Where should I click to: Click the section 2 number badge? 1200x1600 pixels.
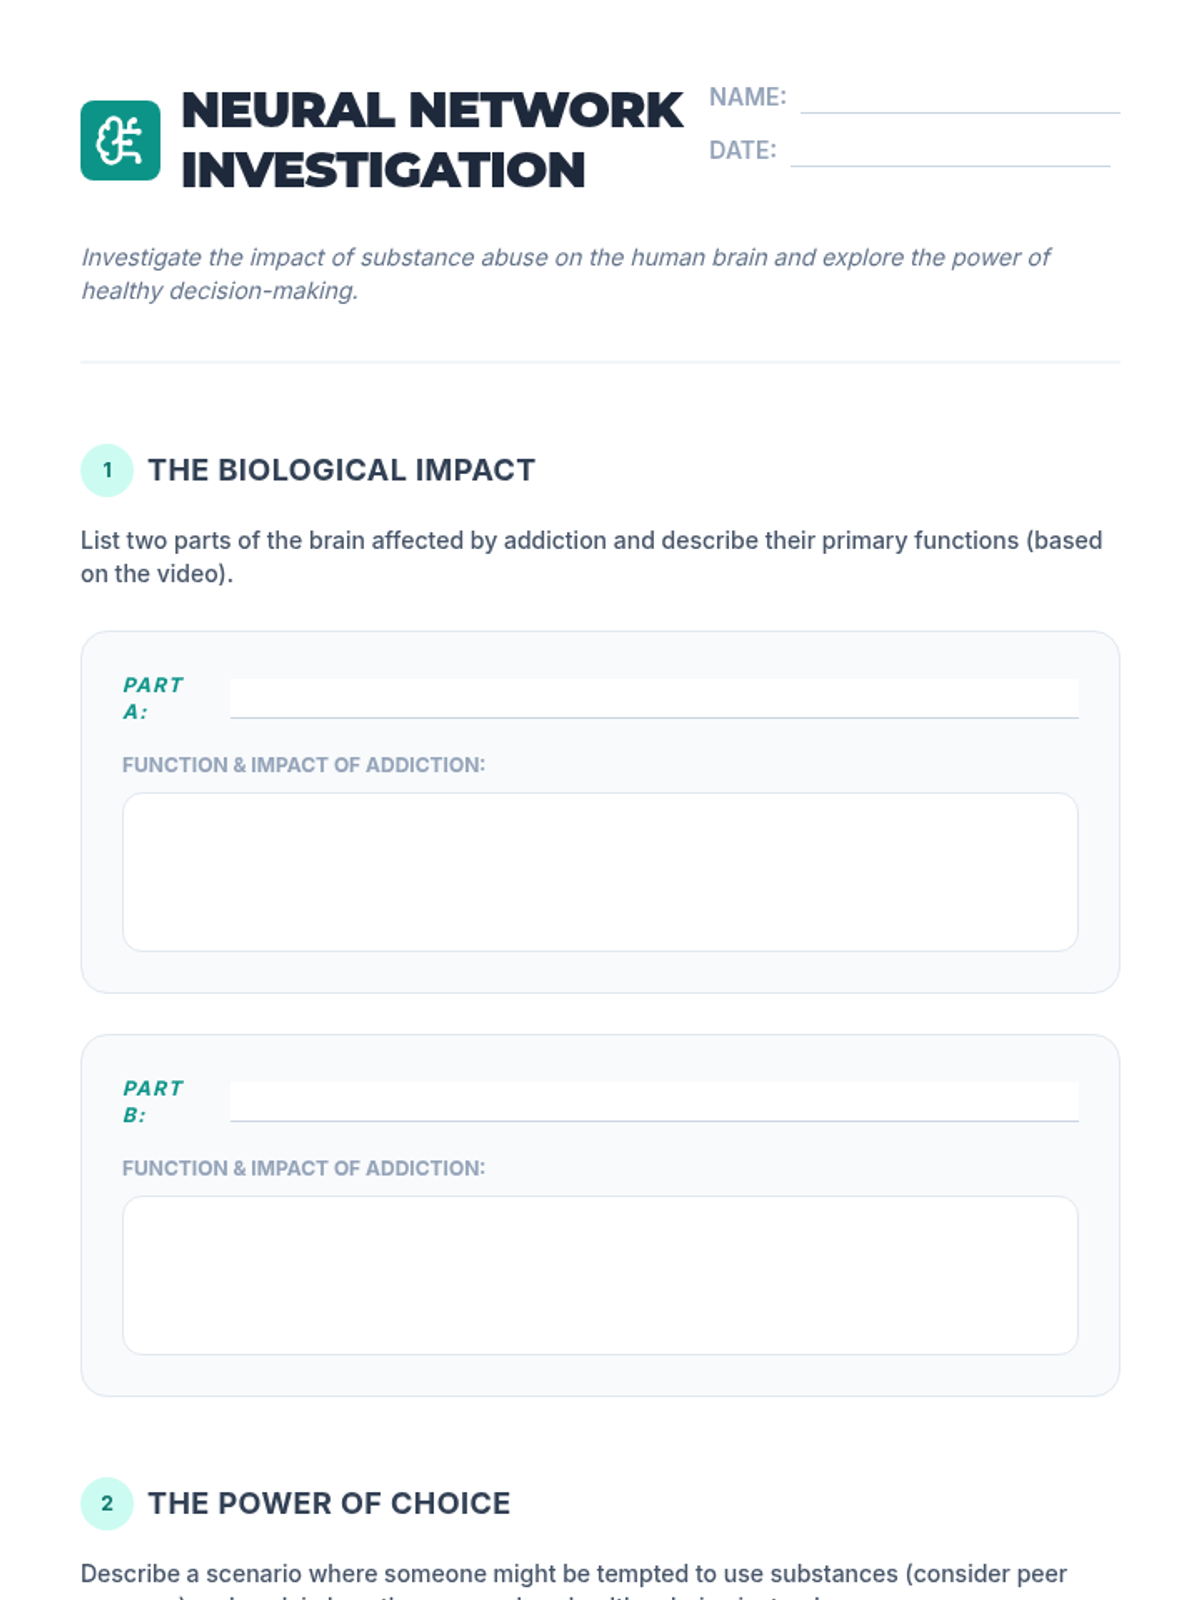click(107, 1503)
